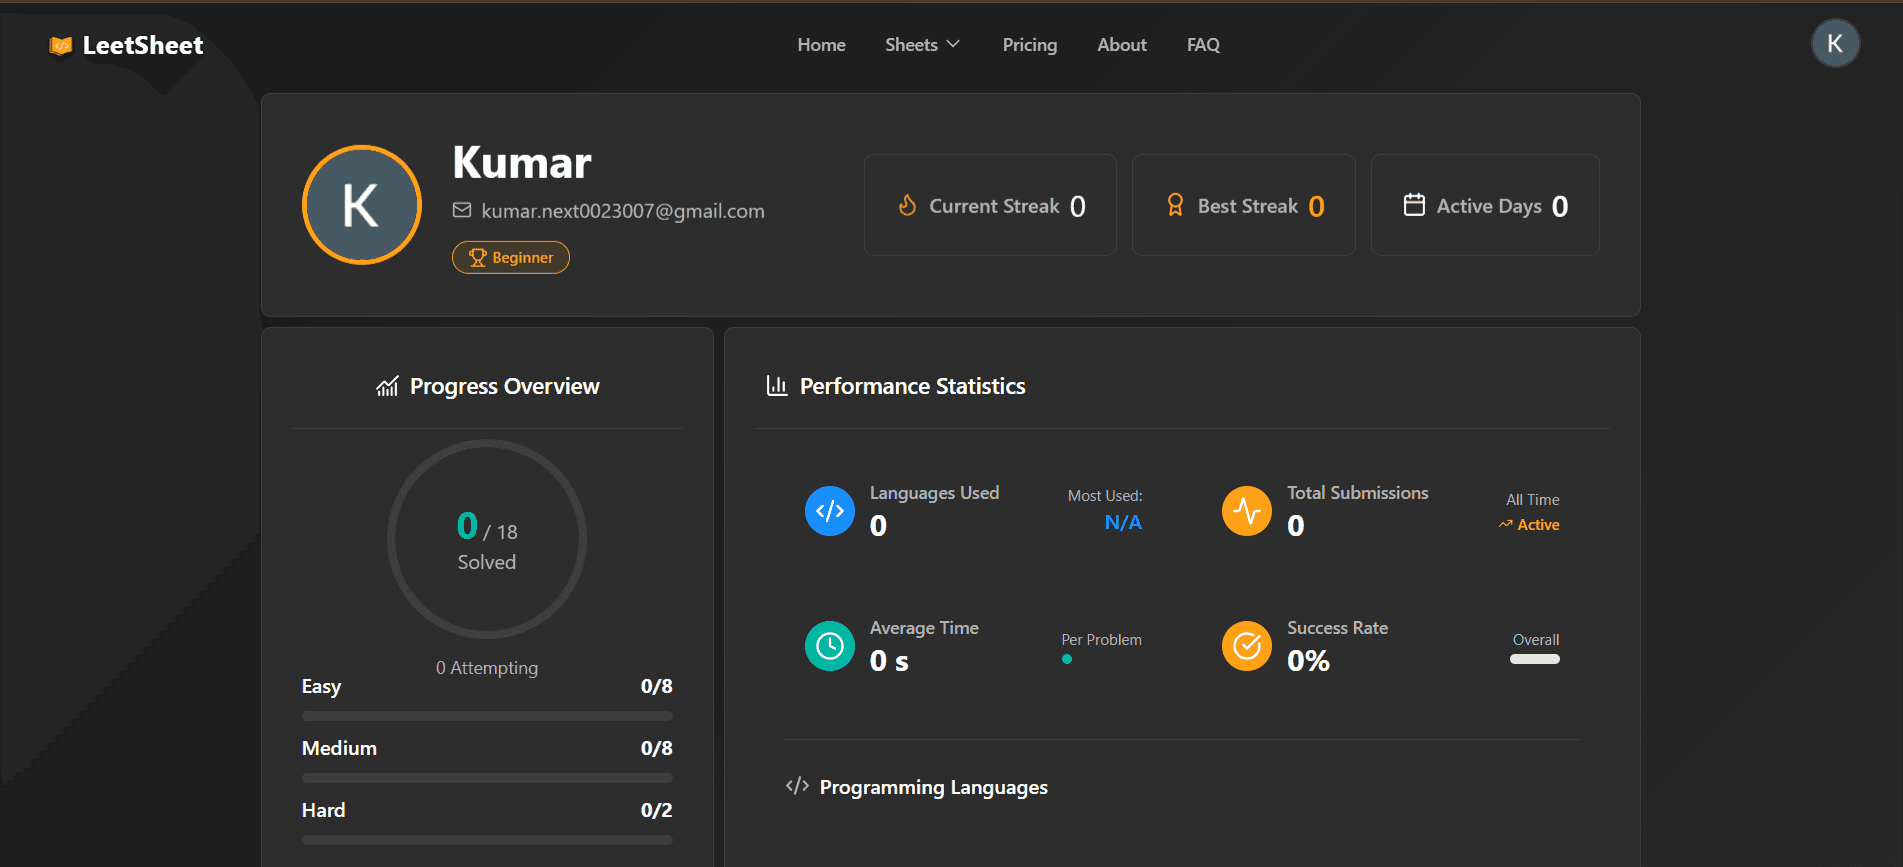Screen dimensions: 1903x867
Task: Click the envelope icon beside the email
Action: tap(462, 210)
